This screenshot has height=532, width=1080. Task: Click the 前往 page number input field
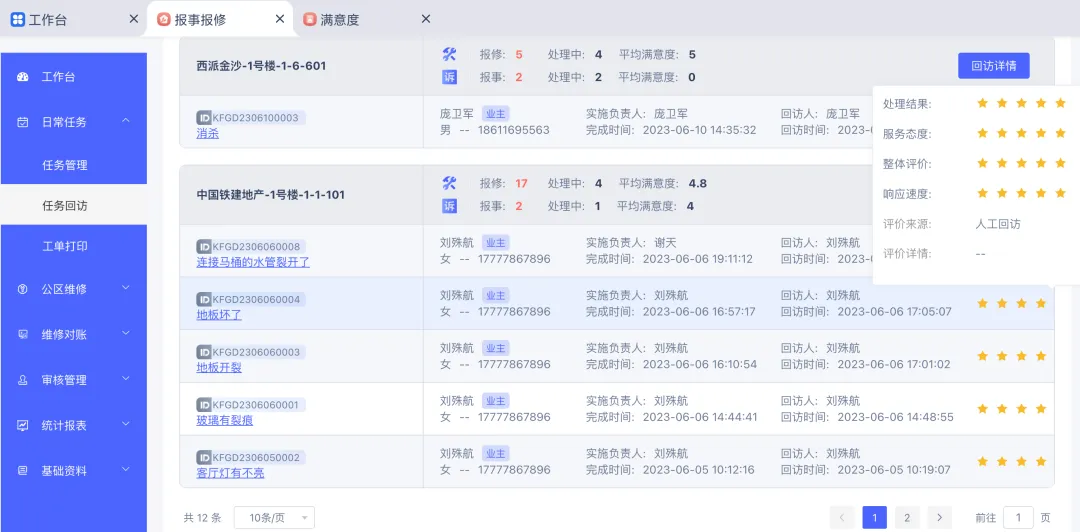pos(1017,517)
